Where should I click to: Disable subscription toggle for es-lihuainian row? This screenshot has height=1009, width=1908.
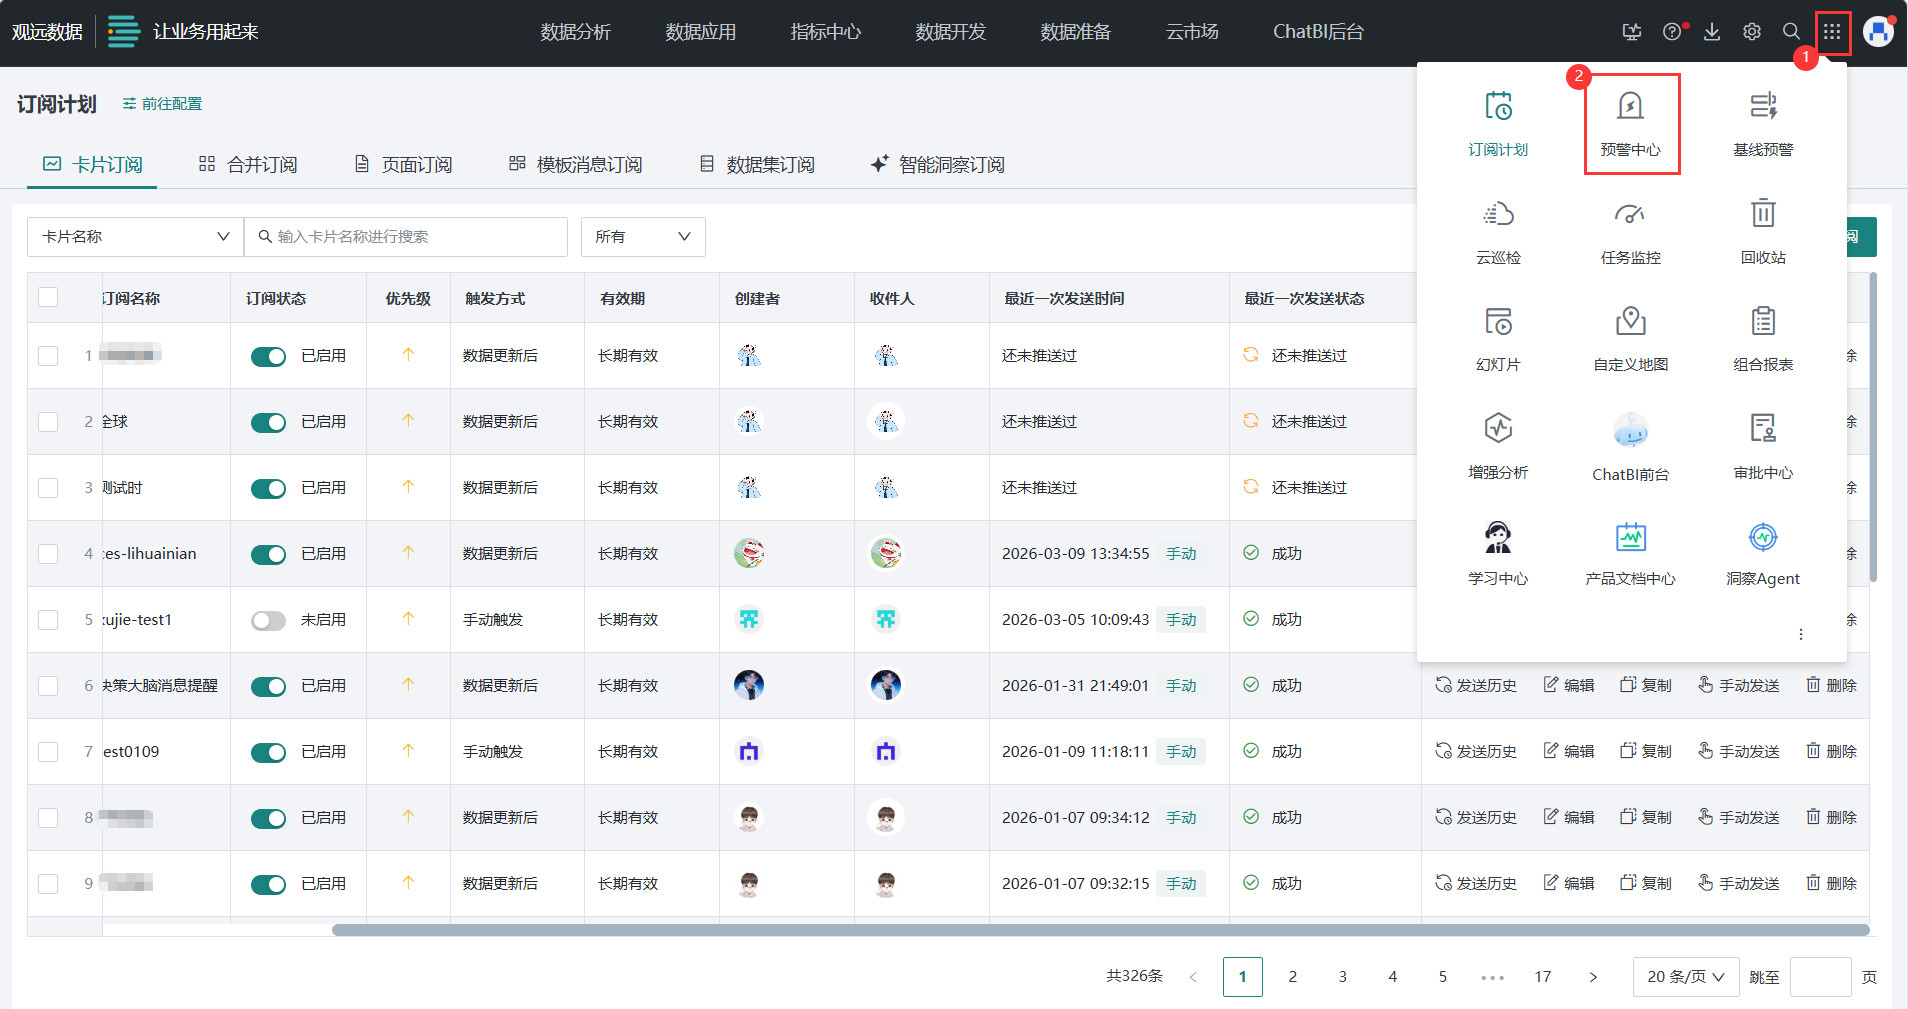[x=268, y=554]
